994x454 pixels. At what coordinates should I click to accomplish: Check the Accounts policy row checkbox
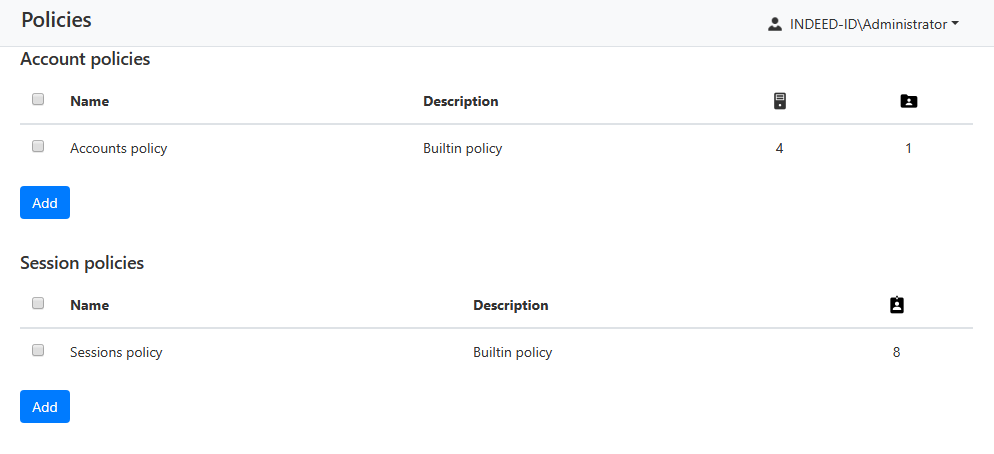[x=38, y=146]
